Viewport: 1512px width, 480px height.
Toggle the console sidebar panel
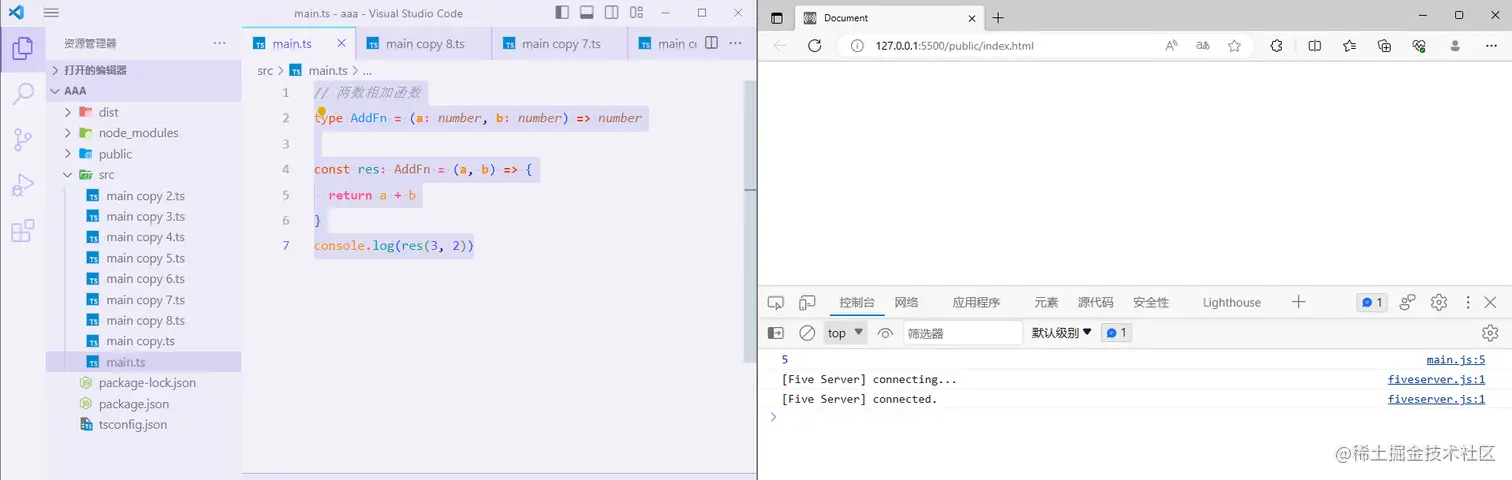[x=775, y=333]
